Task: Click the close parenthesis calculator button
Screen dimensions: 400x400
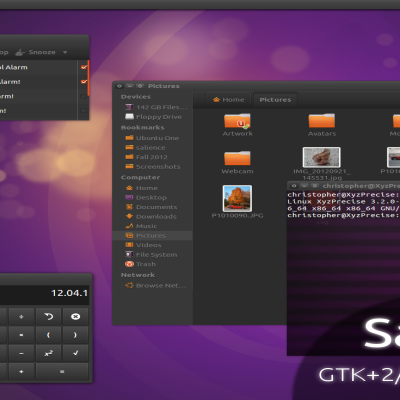Action: point(76,335)
